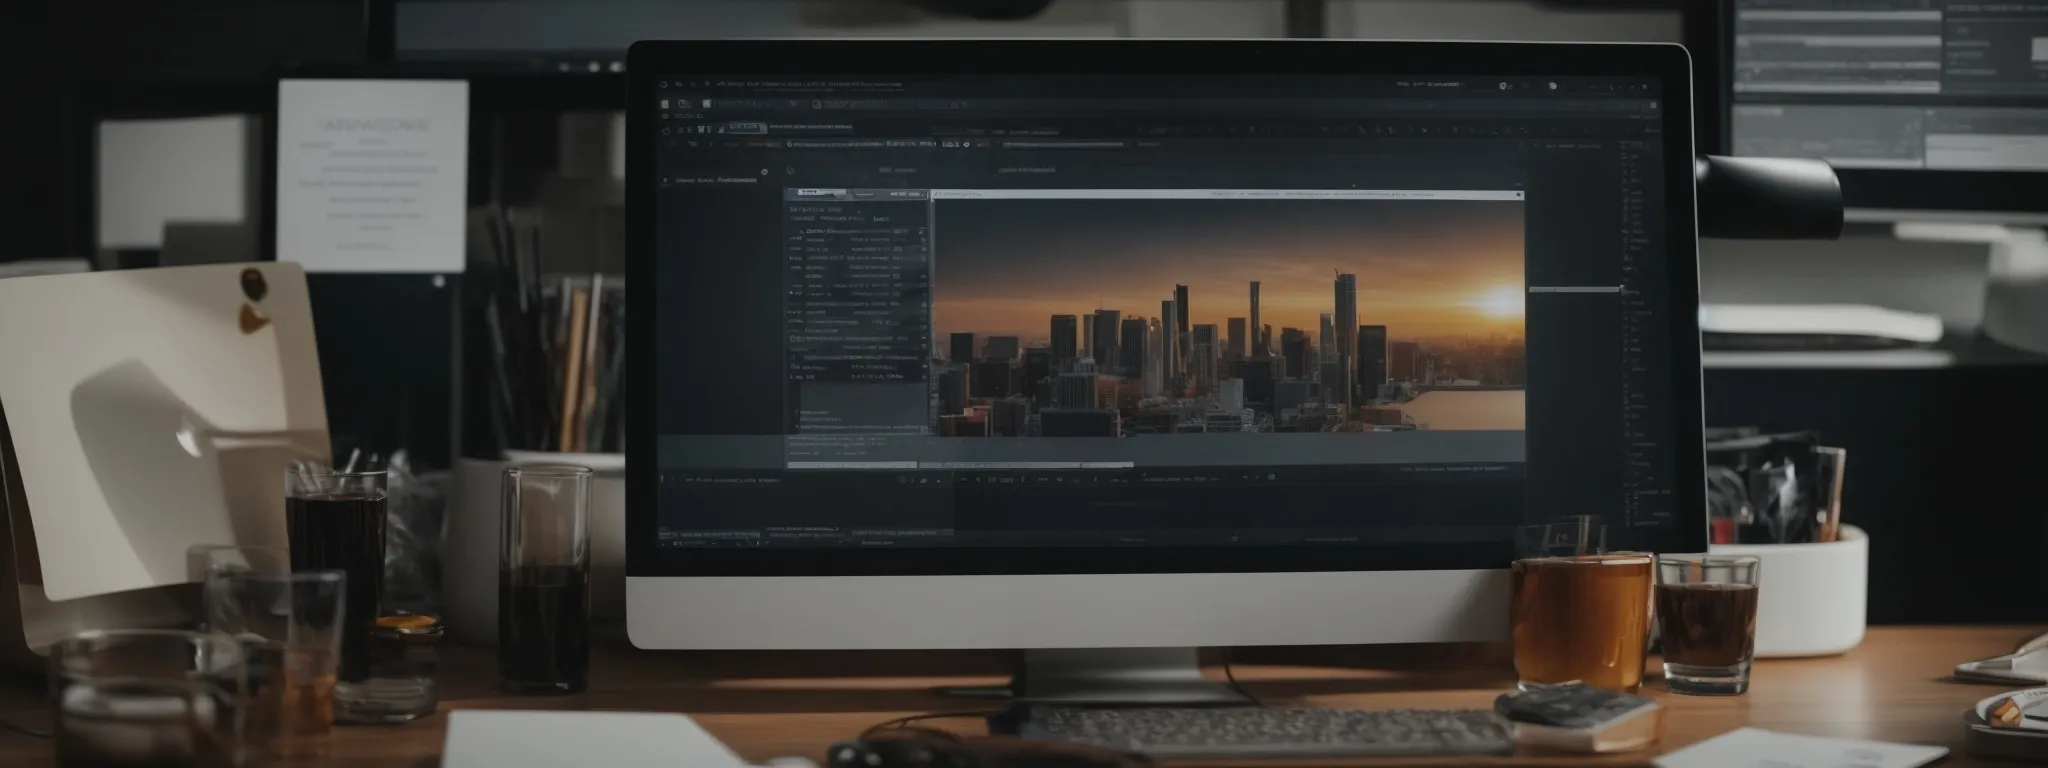The image size is (2048, 768).
Task: Click the close button on the image preview title bar
Action: tap(1518, 194)
